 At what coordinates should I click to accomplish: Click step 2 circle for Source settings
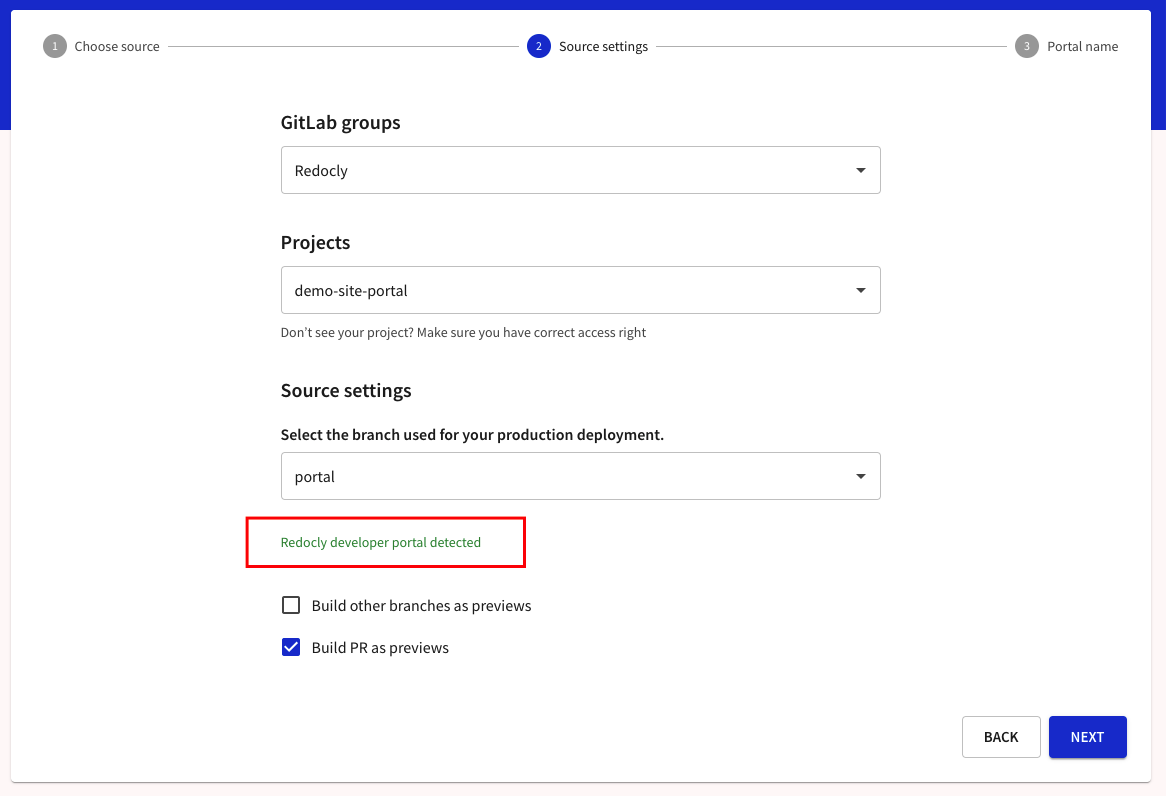[538, 46]
